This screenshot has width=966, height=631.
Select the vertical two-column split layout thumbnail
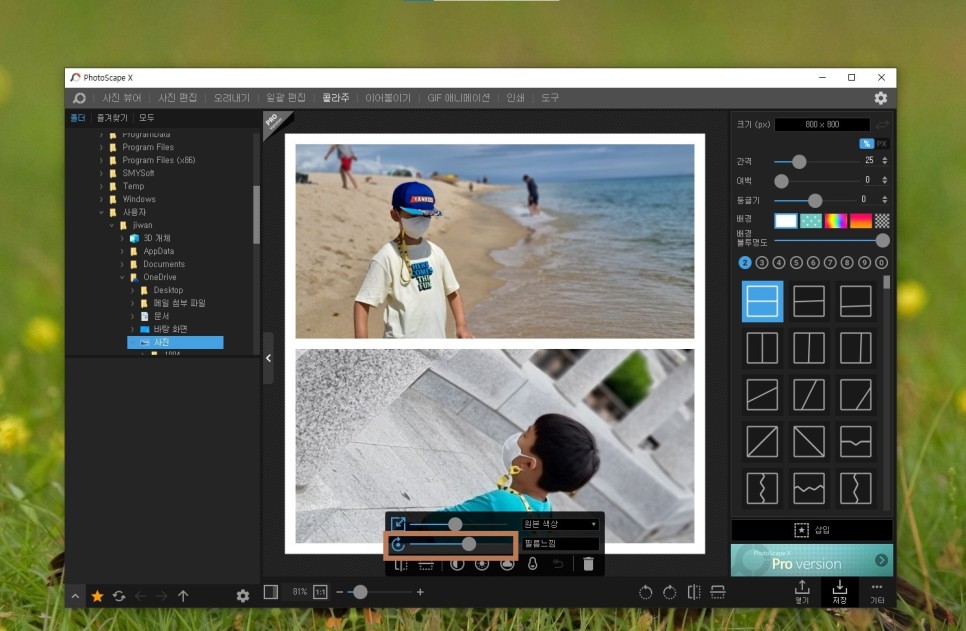pos(762,348)
